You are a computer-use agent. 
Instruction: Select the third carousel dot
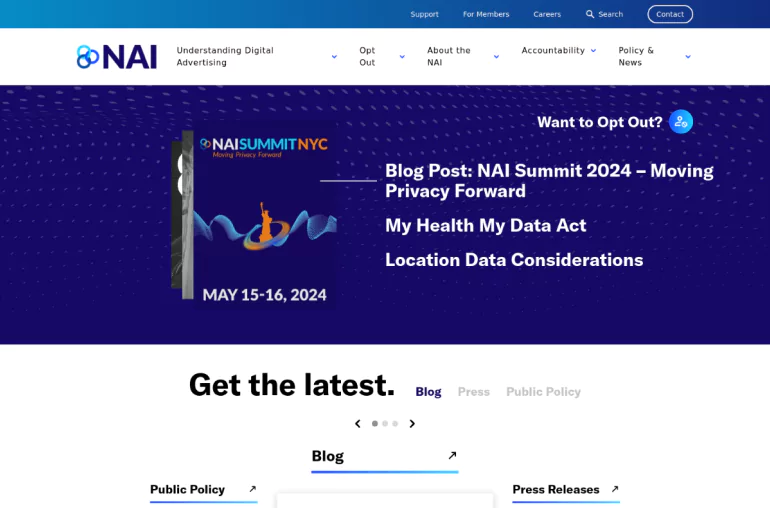point(395,423)
